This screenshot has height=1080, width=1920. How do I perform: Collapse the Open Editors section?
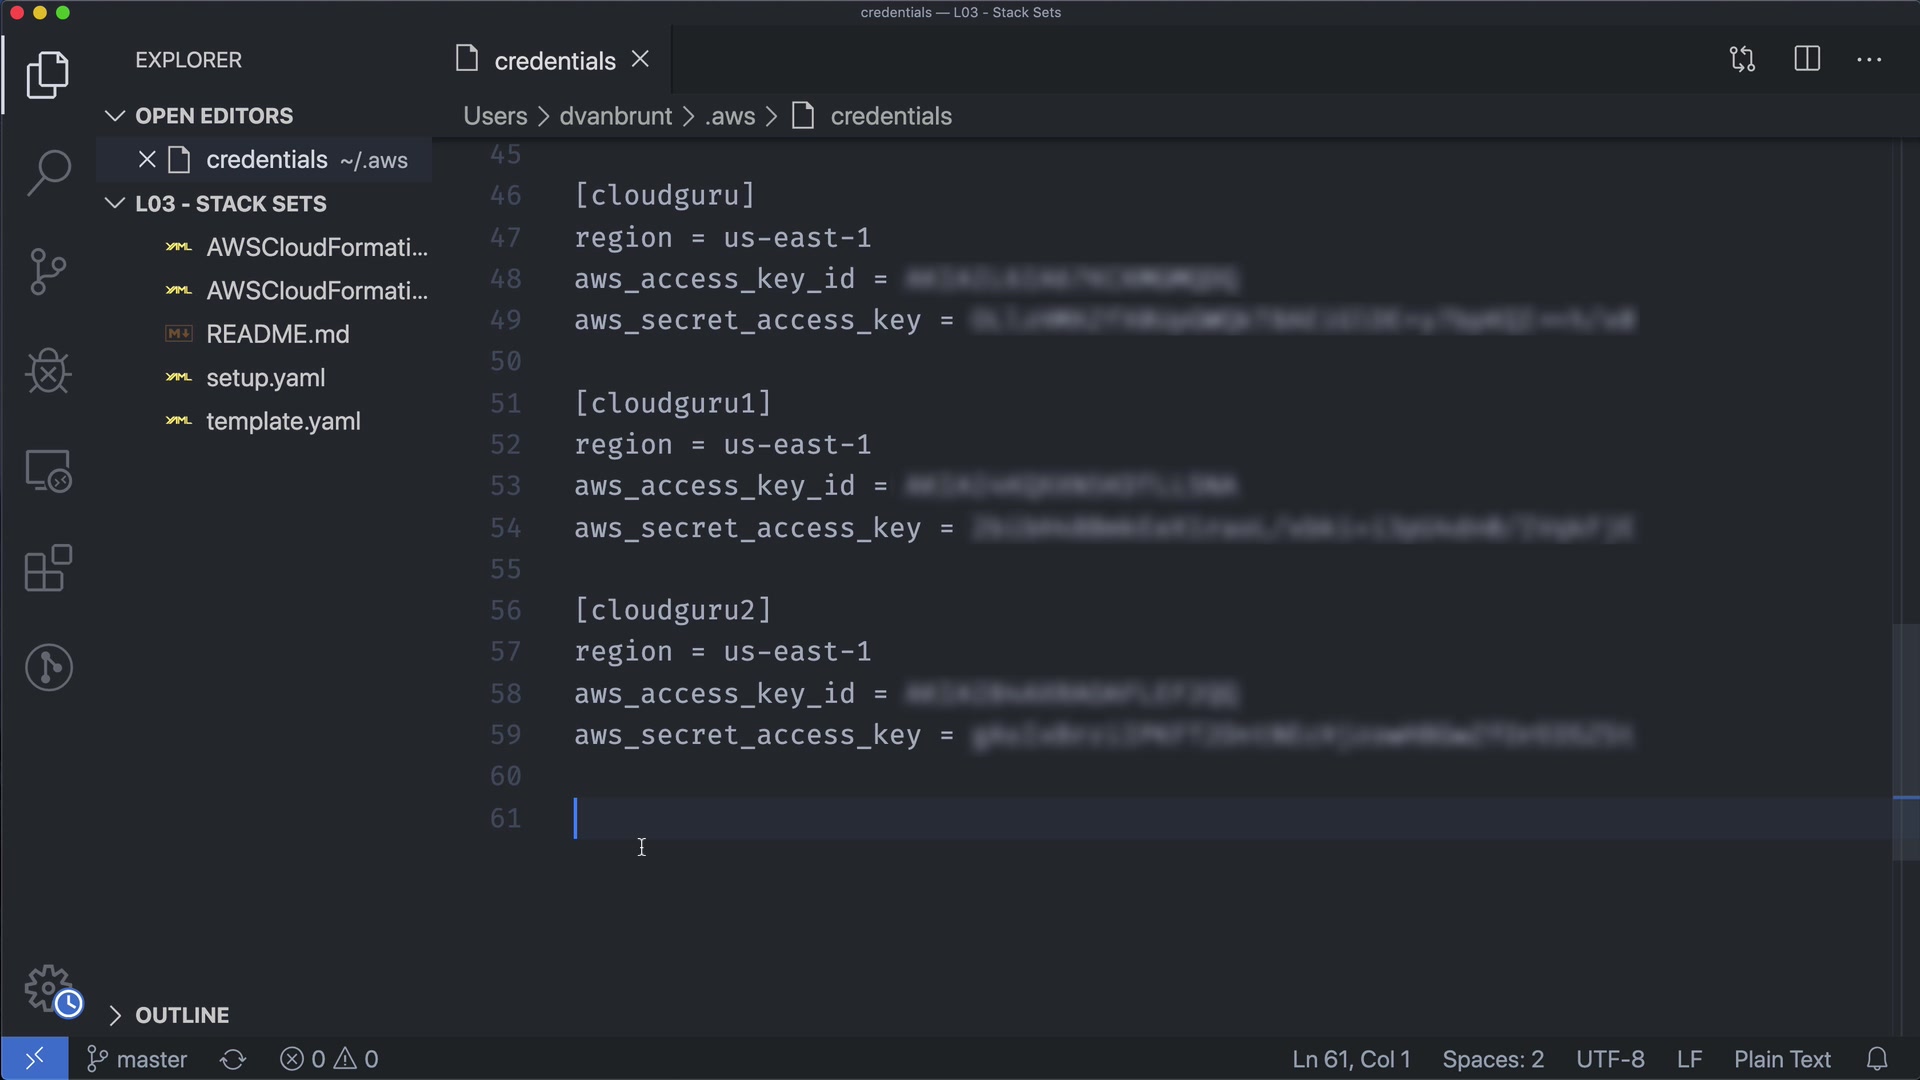point(115,116)
